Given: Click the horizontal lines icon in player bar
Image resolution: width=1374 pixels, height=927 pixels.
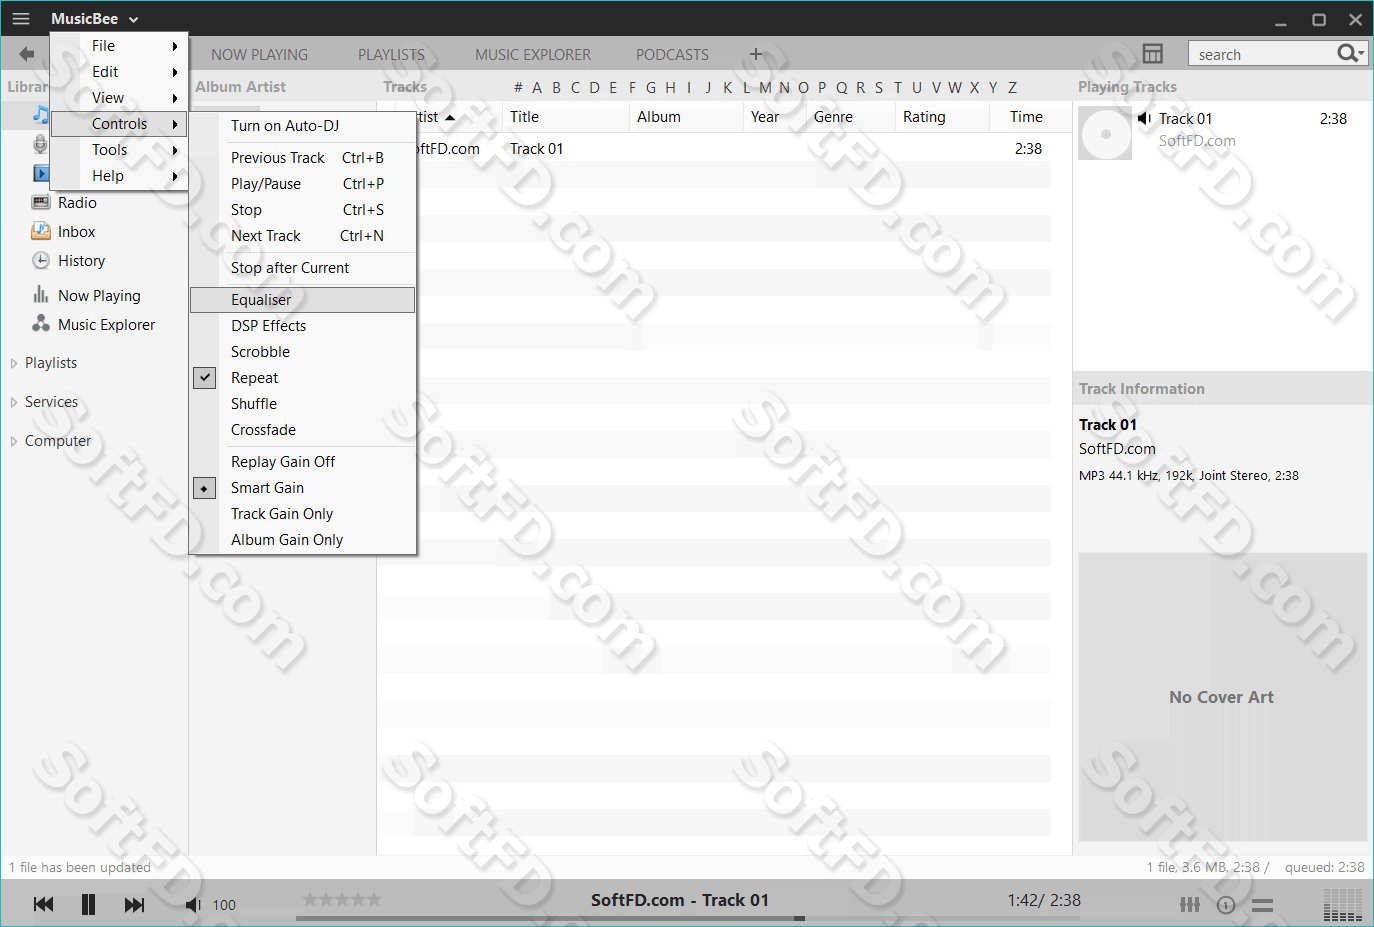Looking at the screenshot, I should point(1263,905).
